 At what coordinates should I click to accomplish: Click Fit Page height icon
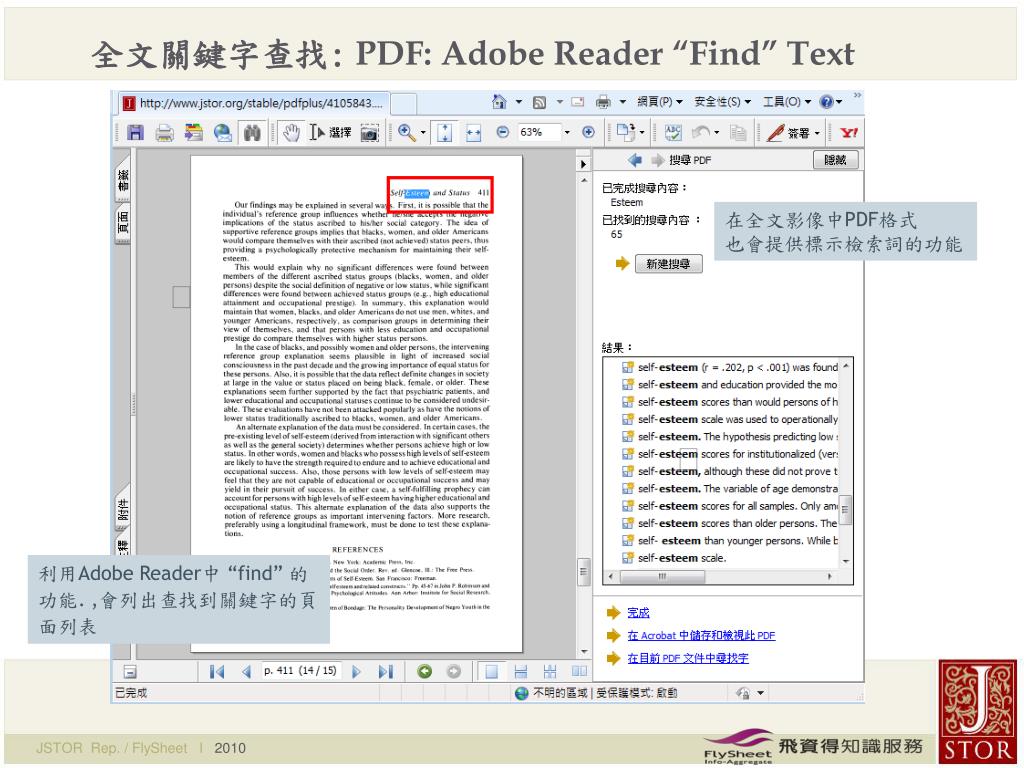(445, 133)
